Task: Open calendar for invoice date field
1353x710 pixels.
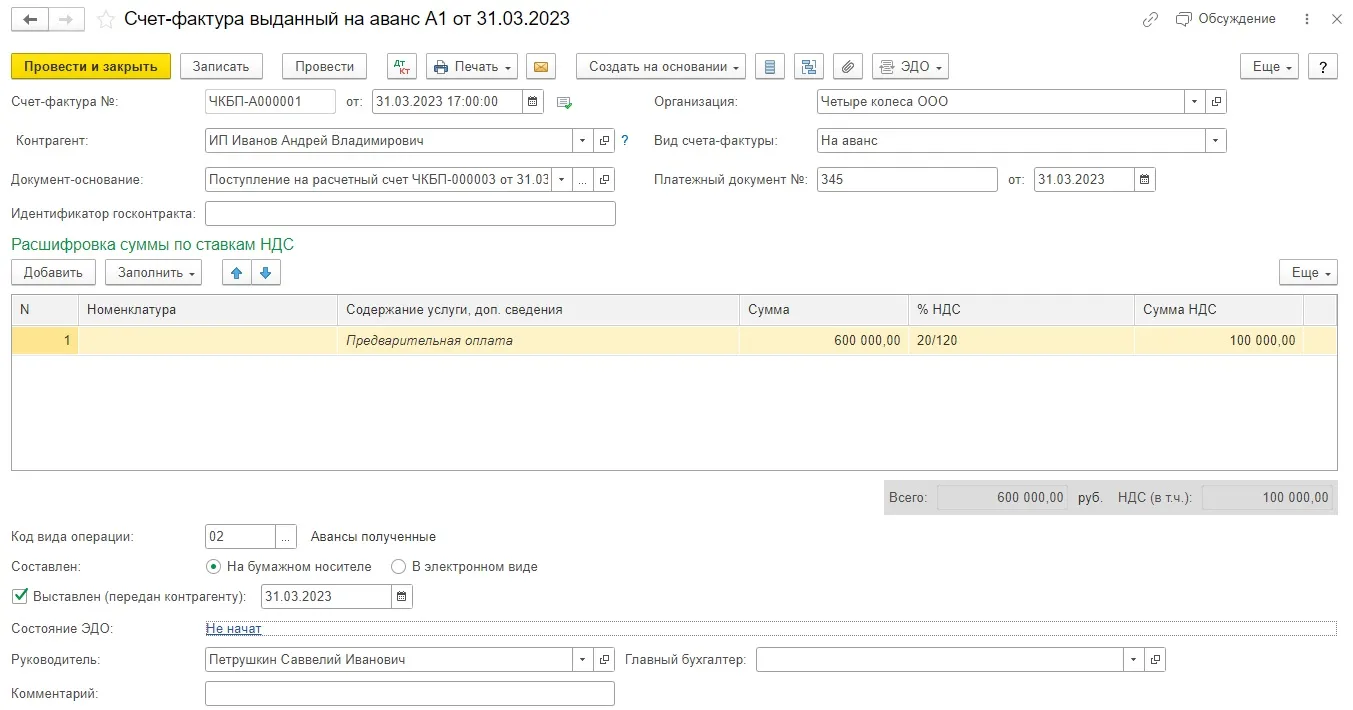Action: click(x=533, y=102)
